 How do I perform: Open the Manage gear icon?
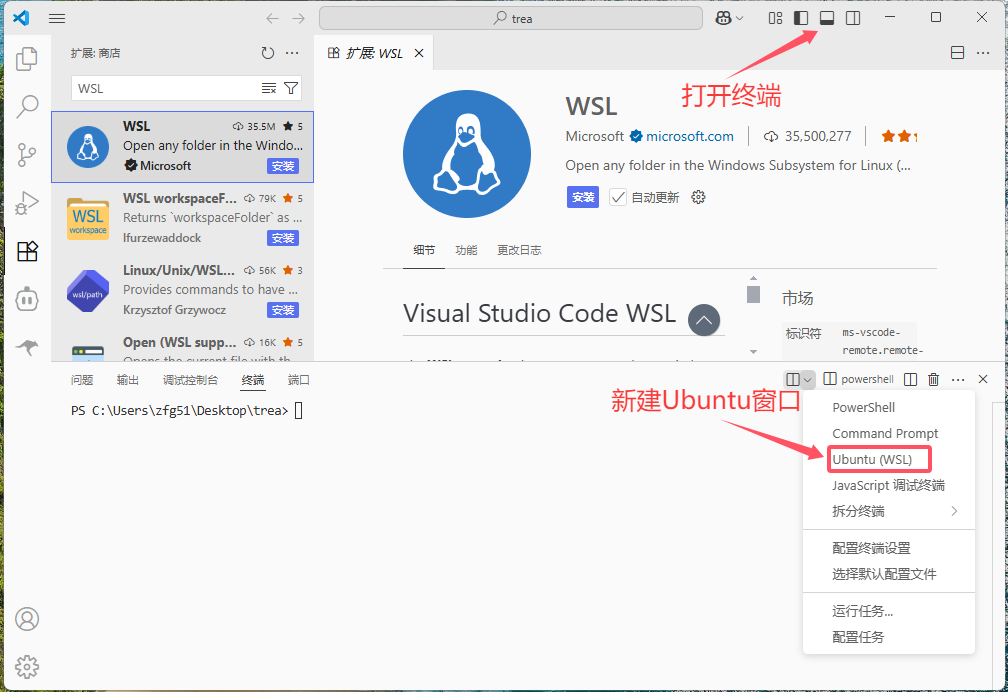click(27, 667)
